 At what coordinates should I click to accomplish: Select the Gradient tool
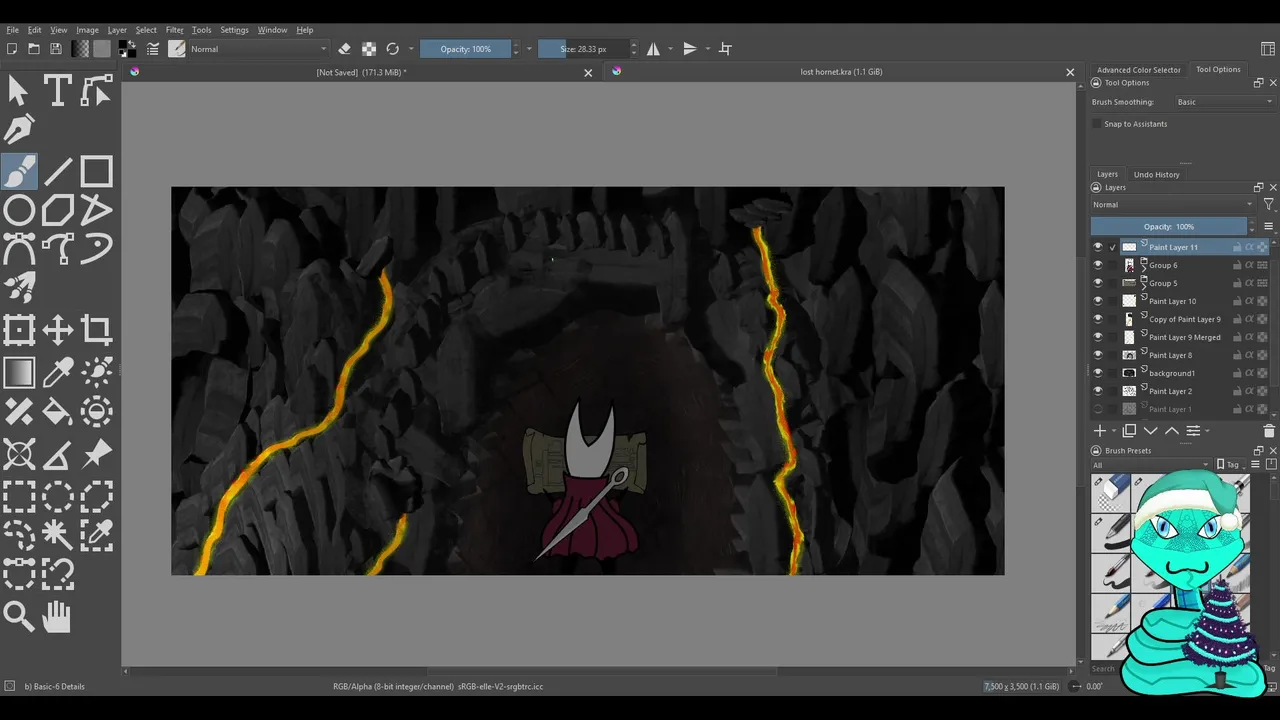pos(19,372)
